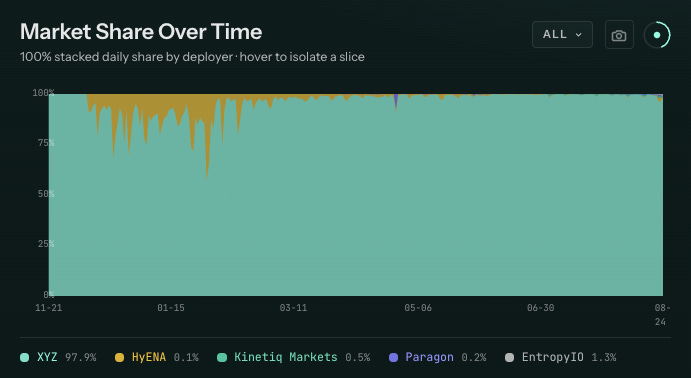This screenshot has height=378, width=691.
Task: Toggle the Paragon legend entry
Action: point(437,357)
